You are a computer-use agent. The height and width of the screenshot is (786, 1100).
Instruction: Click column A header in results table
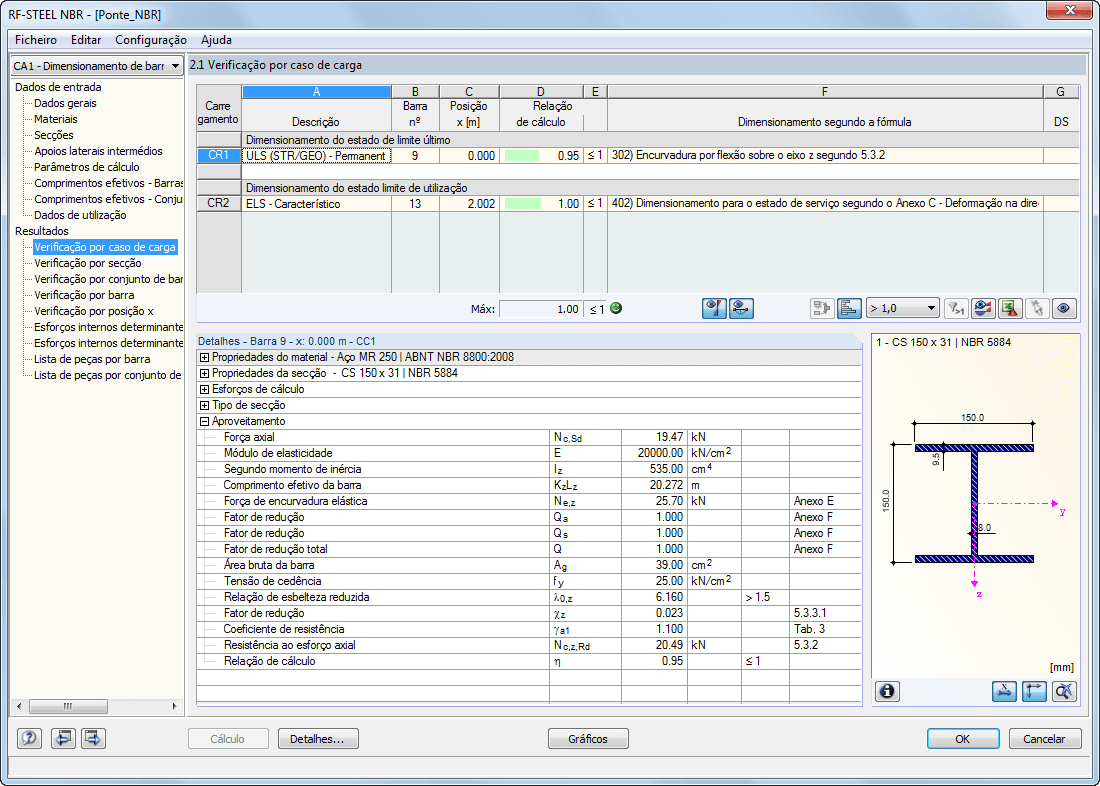tap(316, 92)
